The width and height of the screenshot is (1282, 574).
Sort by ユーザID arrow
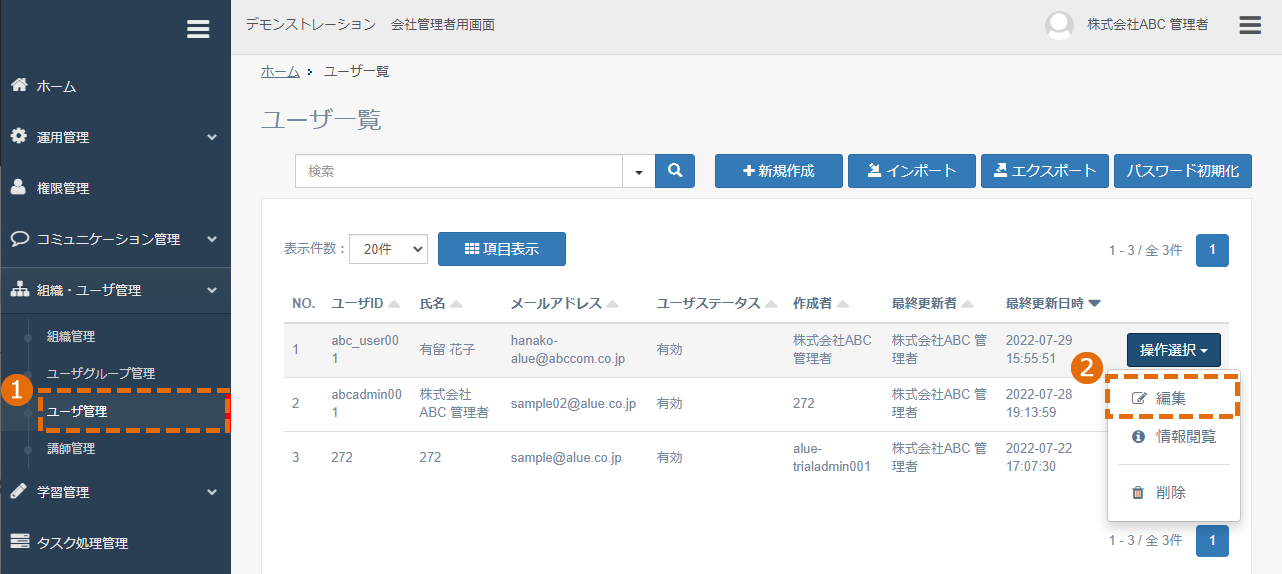coord(394,304)
